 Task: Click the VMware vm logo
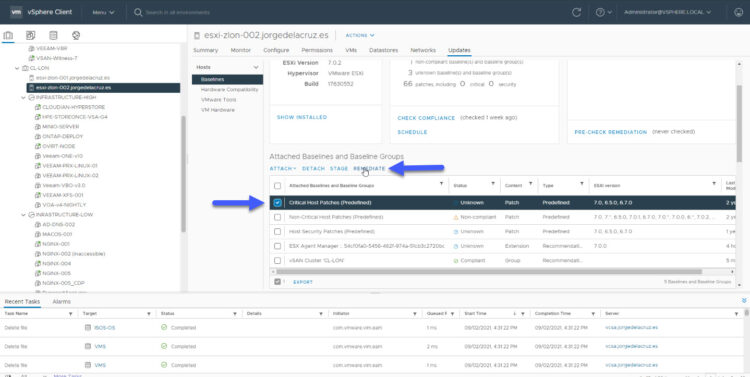pos(16,12)
